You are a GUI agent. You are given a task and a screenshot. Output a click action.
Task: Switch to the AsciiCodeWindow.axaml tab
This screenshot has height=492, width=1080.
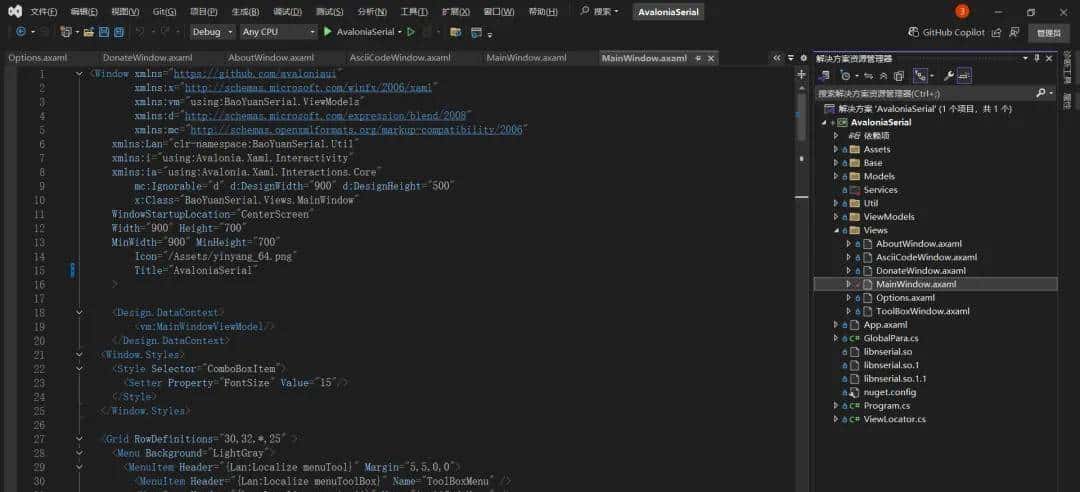coord(399,58)
